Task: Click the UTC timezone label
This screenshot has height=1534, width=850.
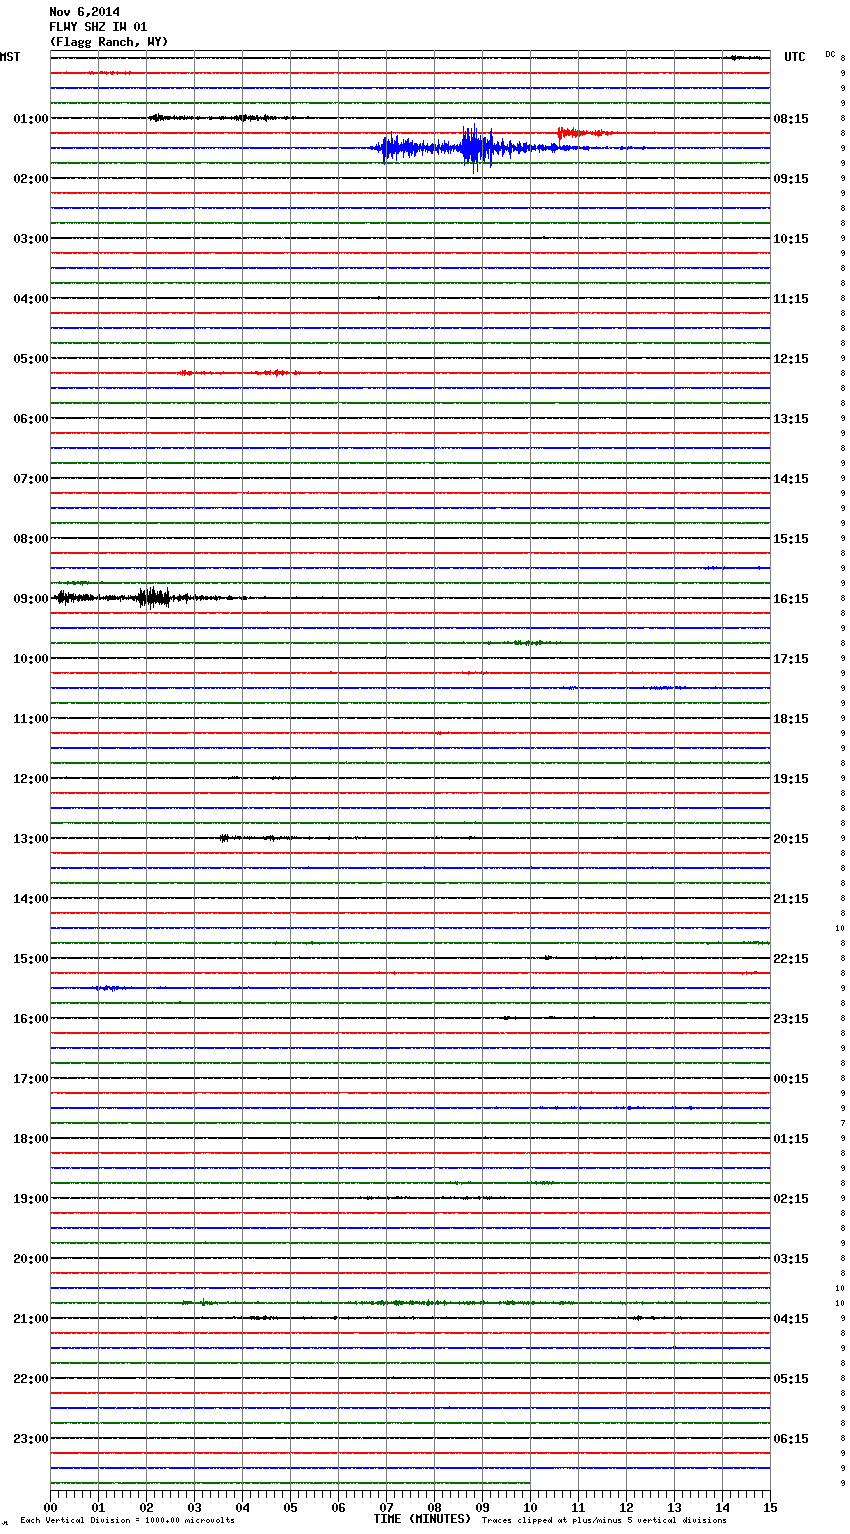Action: click(x=795, y=57)
